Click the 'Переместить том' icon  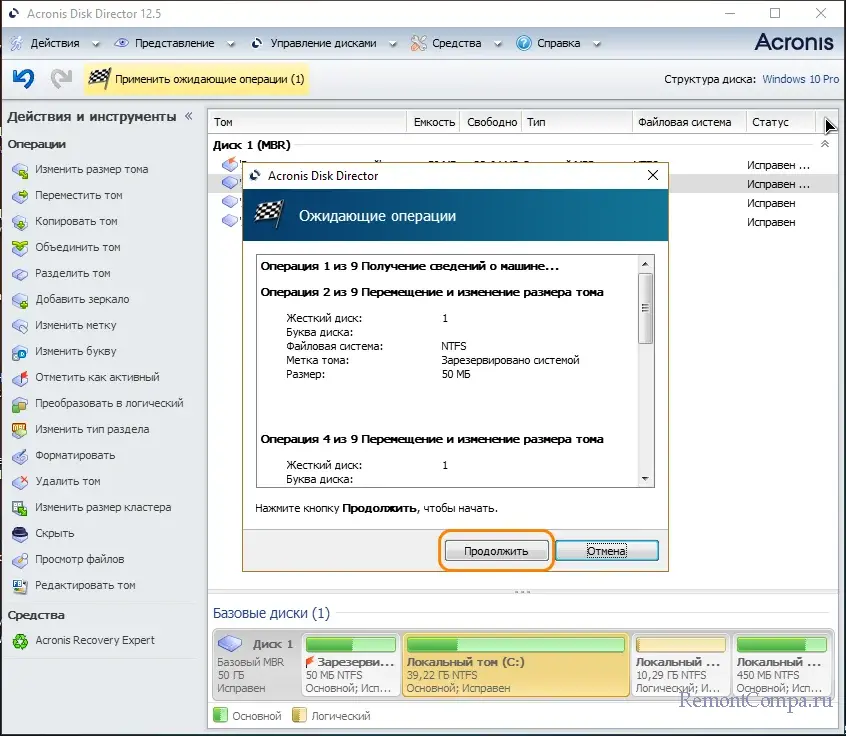coord(20,196)
